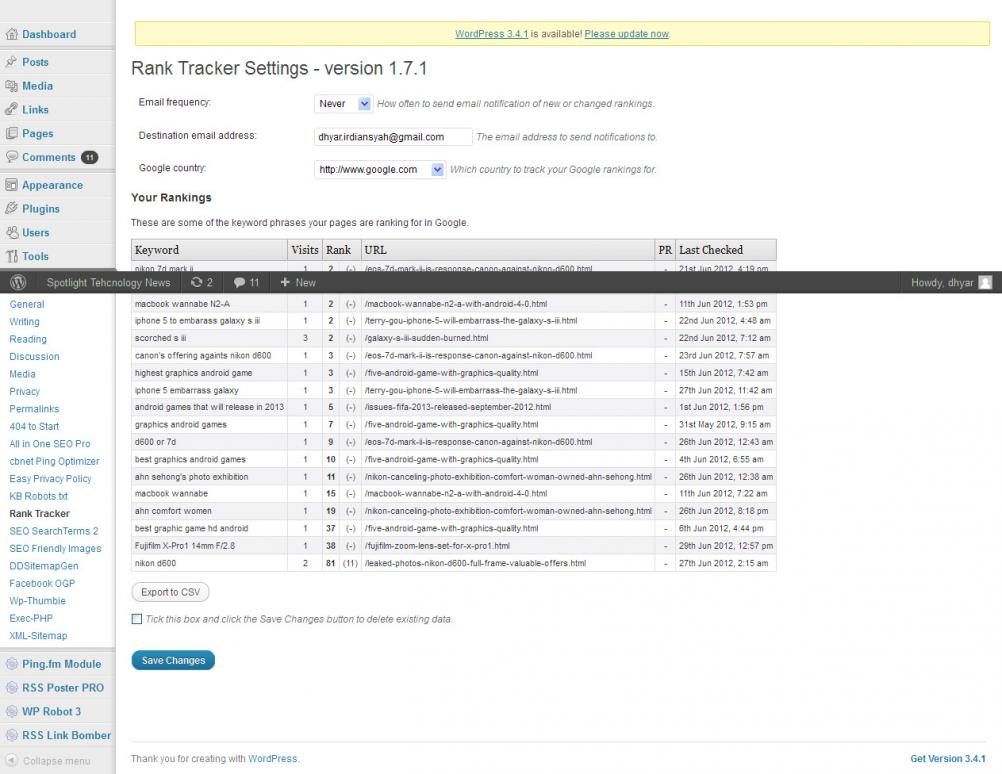The image size is (1002, 774).
Task: Open the Writing settings submenu item
Action: coord(24,321)
